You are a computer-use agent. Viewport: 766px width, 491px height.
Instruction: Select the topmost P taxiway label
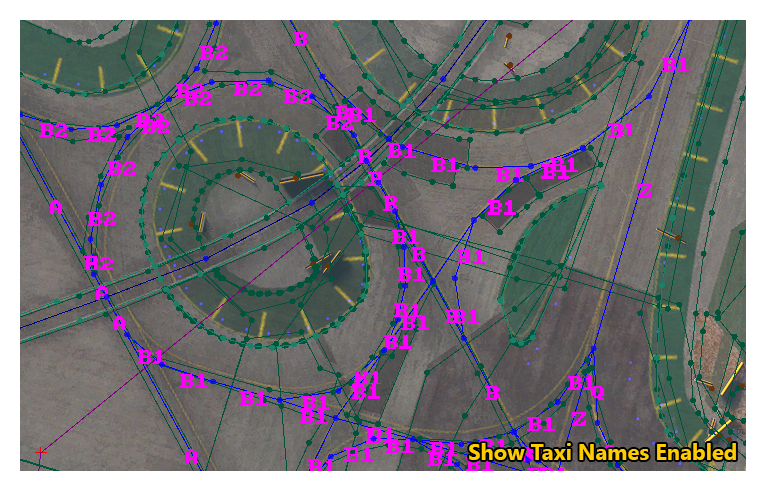tap(365, 157)
